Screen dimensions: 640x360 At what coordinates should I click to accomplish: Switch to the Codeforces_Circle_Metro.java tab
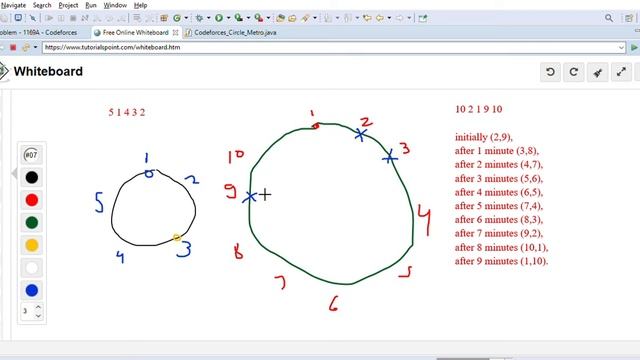tap(231, 32)
